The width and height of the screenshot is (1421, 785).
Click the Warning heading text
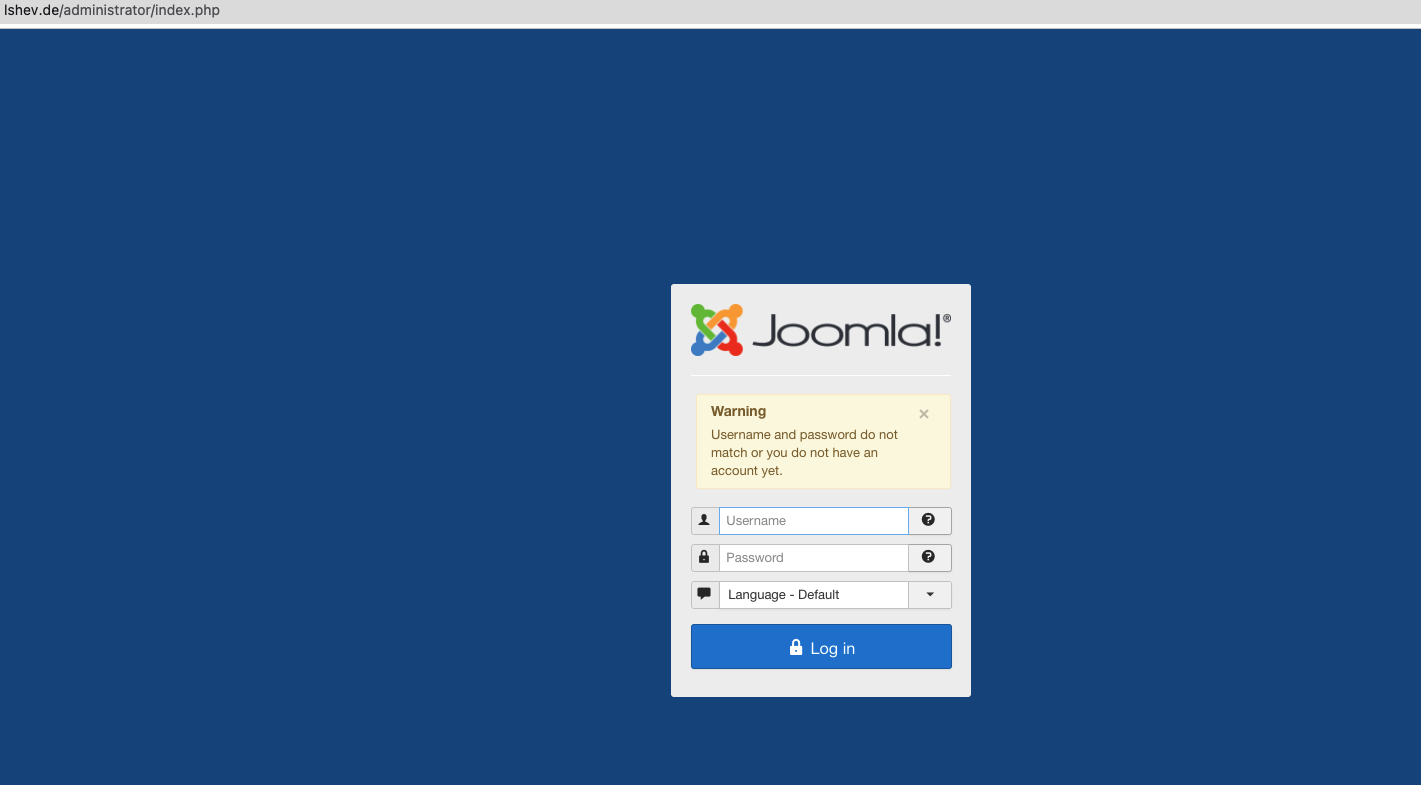(738, 411)
